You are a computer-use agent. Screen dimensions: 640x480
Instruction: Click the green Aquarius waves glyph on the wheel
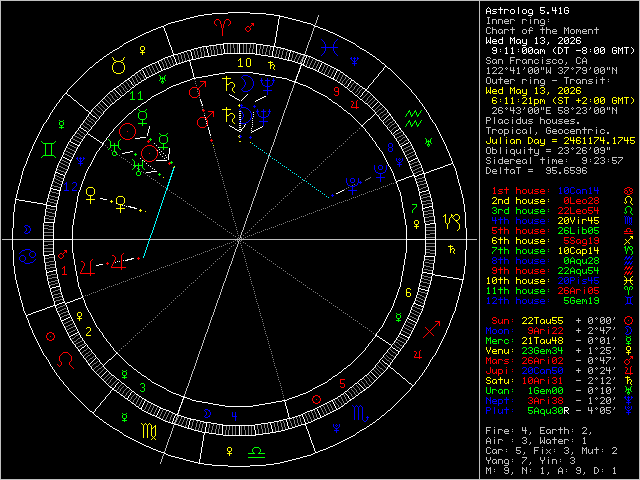point(414,118)
